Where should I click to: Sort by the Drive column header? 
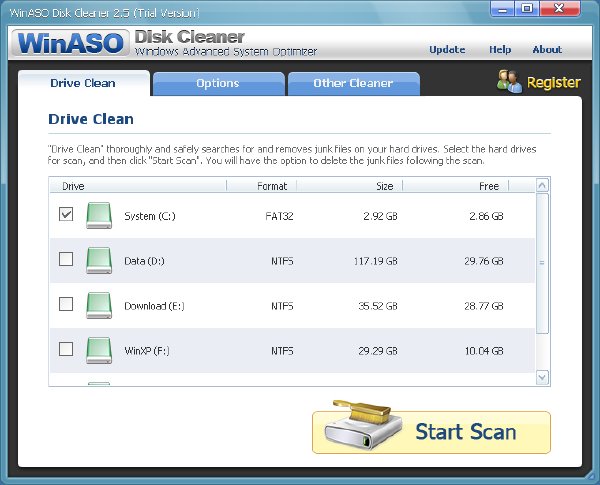pyautogui.click(x=138, y=186)
